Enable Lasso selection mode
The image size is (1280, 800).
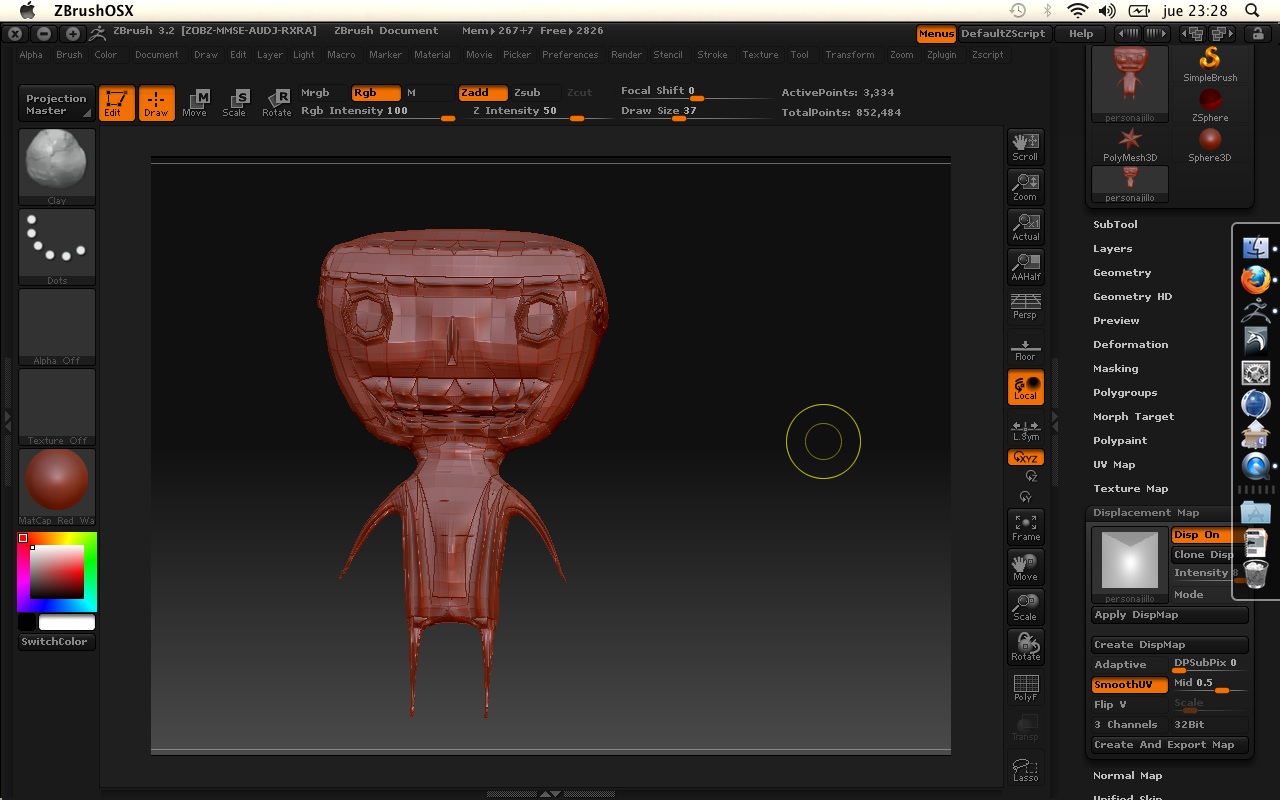1025,767
